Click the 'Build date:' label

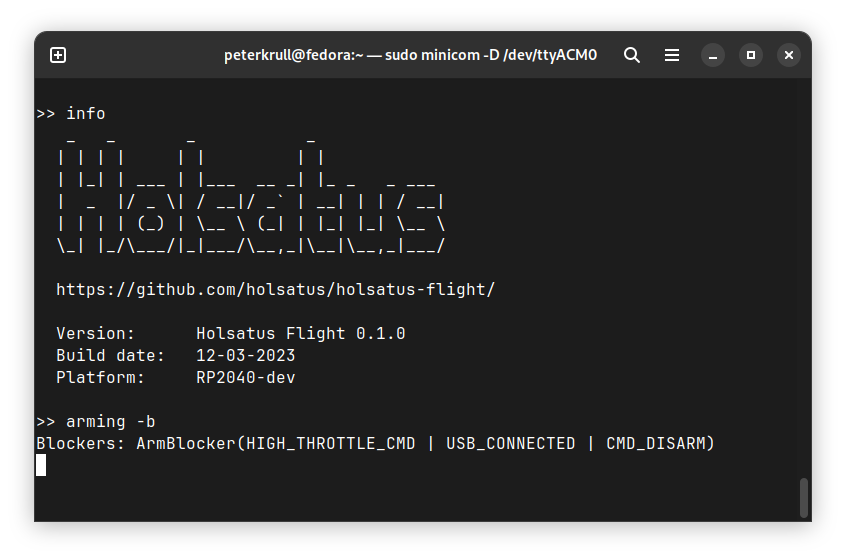pyautogui.click(x=110, y=356)
